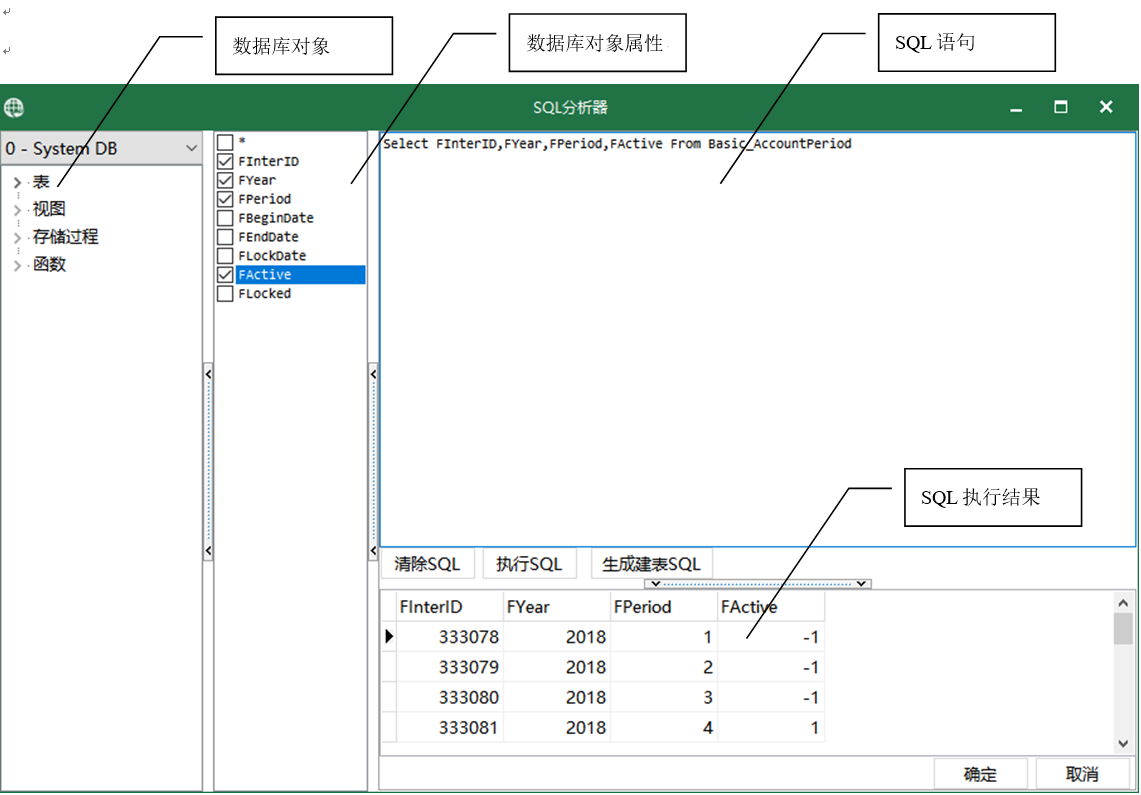Sort by the FYear column header
Viewport: 1141px width, 795px height.
tap(557, 607)
